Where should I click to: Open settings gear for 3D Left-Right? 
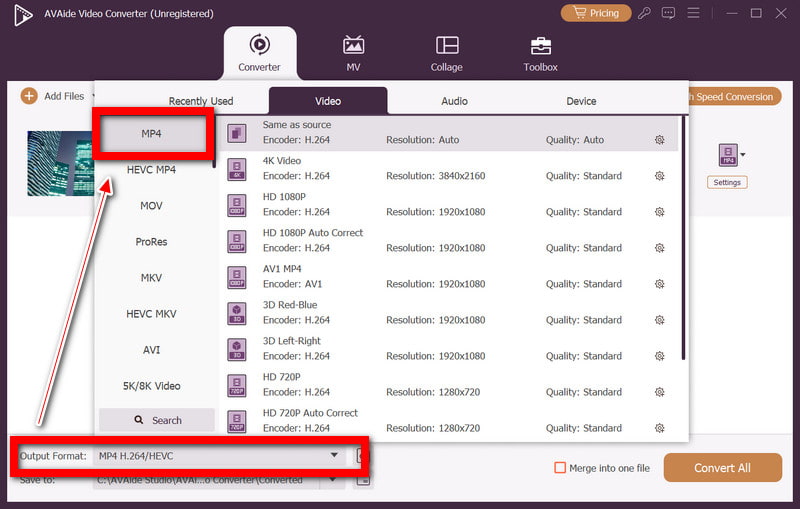659,356
